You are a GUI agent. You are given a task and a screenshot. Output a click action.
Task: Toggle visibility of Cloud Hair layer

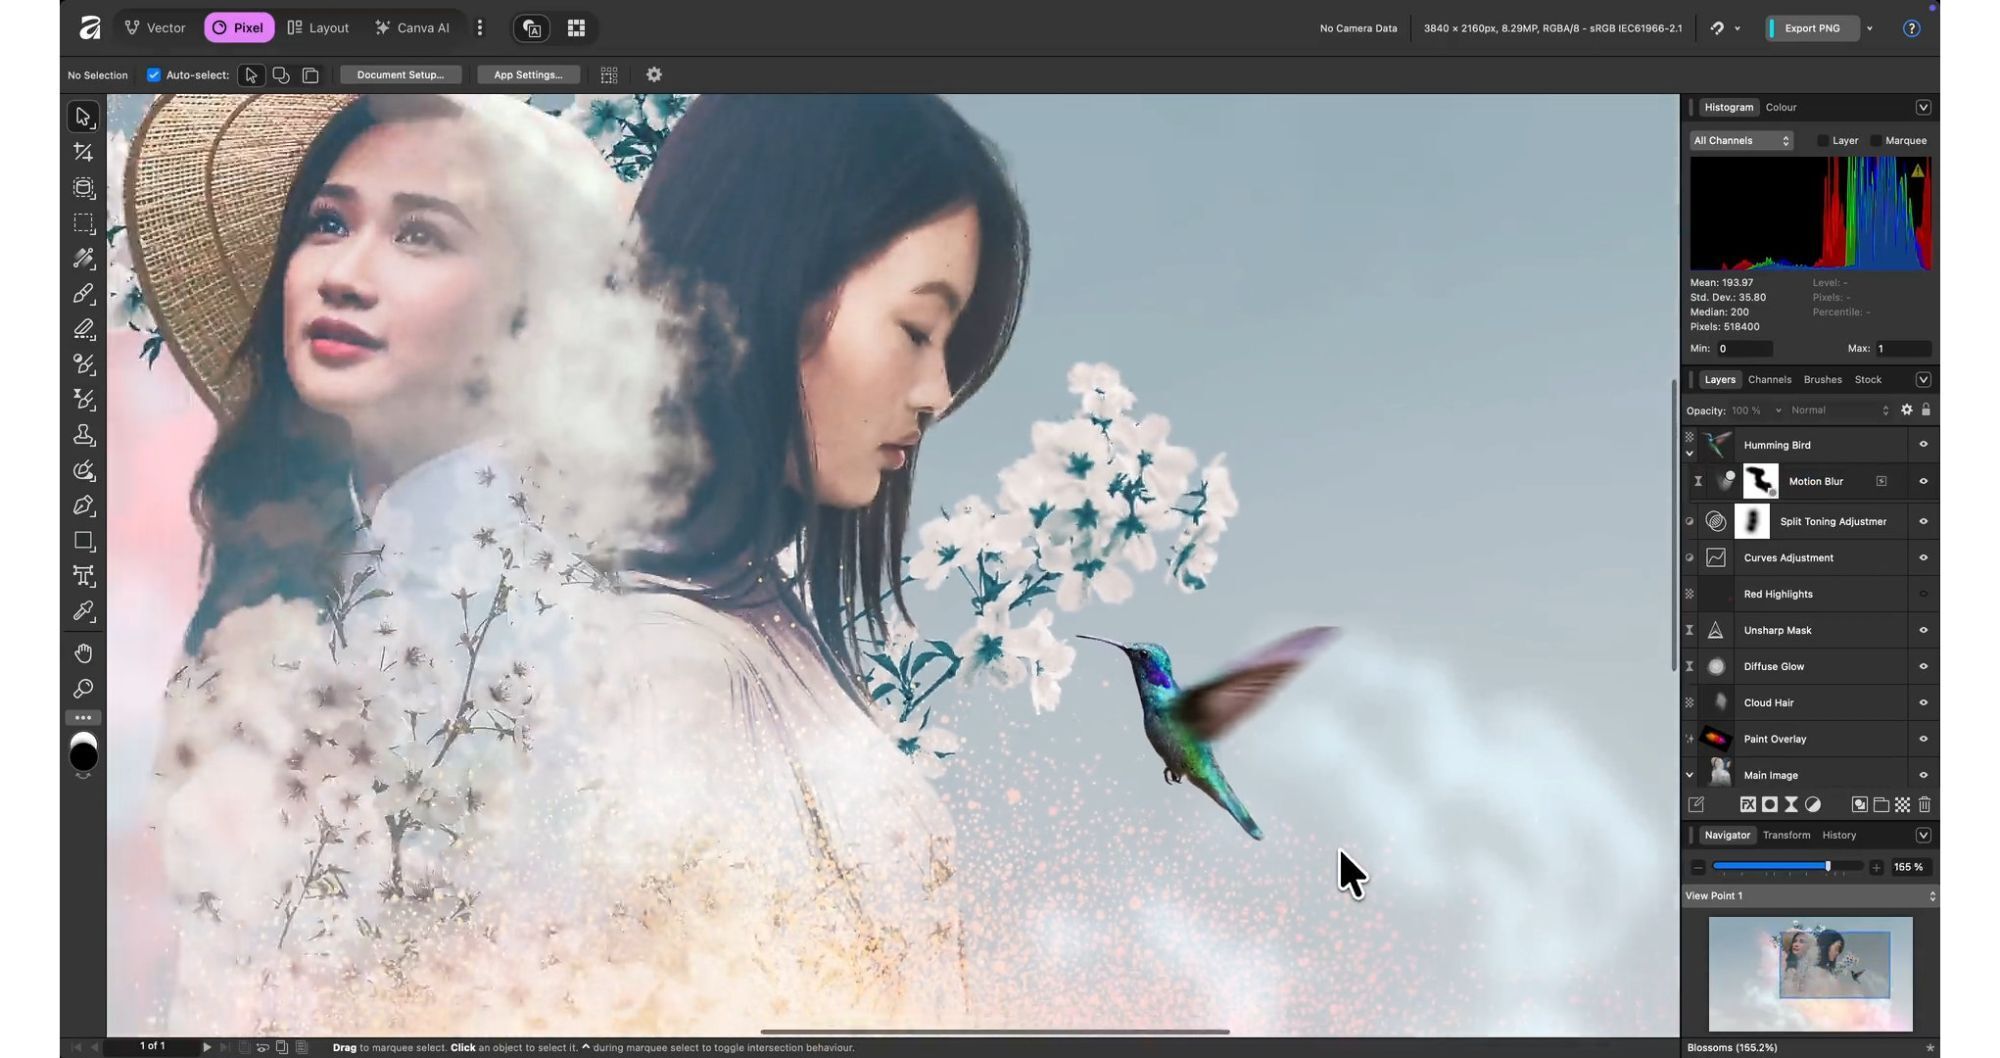[x=1922, y=703]
